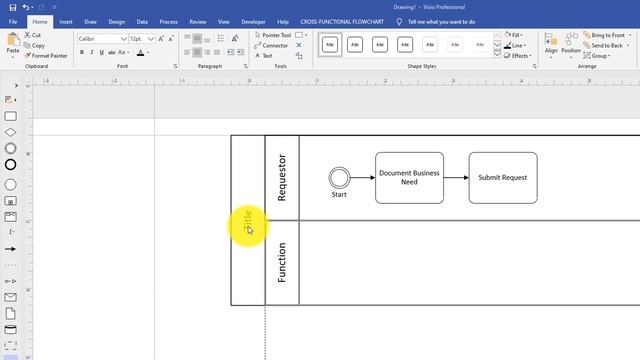
Task: Switch to the Review tab
Action: [x=198, y=22]
